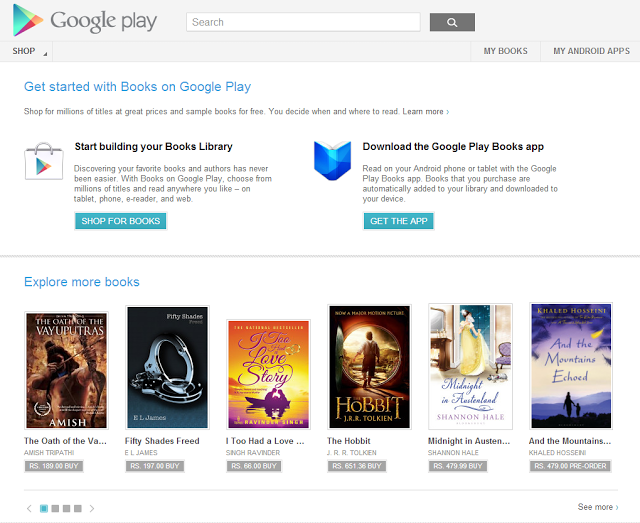Screen dimensions: 640x523
Task: Select the second carousel page dot
Action: [x=55, y=508]
